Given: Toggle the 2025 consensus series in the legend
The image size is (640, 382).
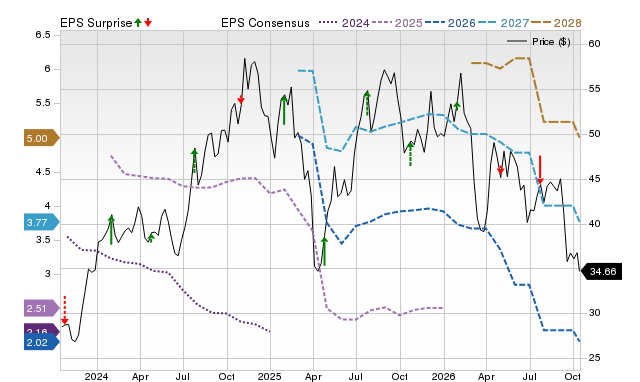Looking at the screenshot, I should coord(397,23).
